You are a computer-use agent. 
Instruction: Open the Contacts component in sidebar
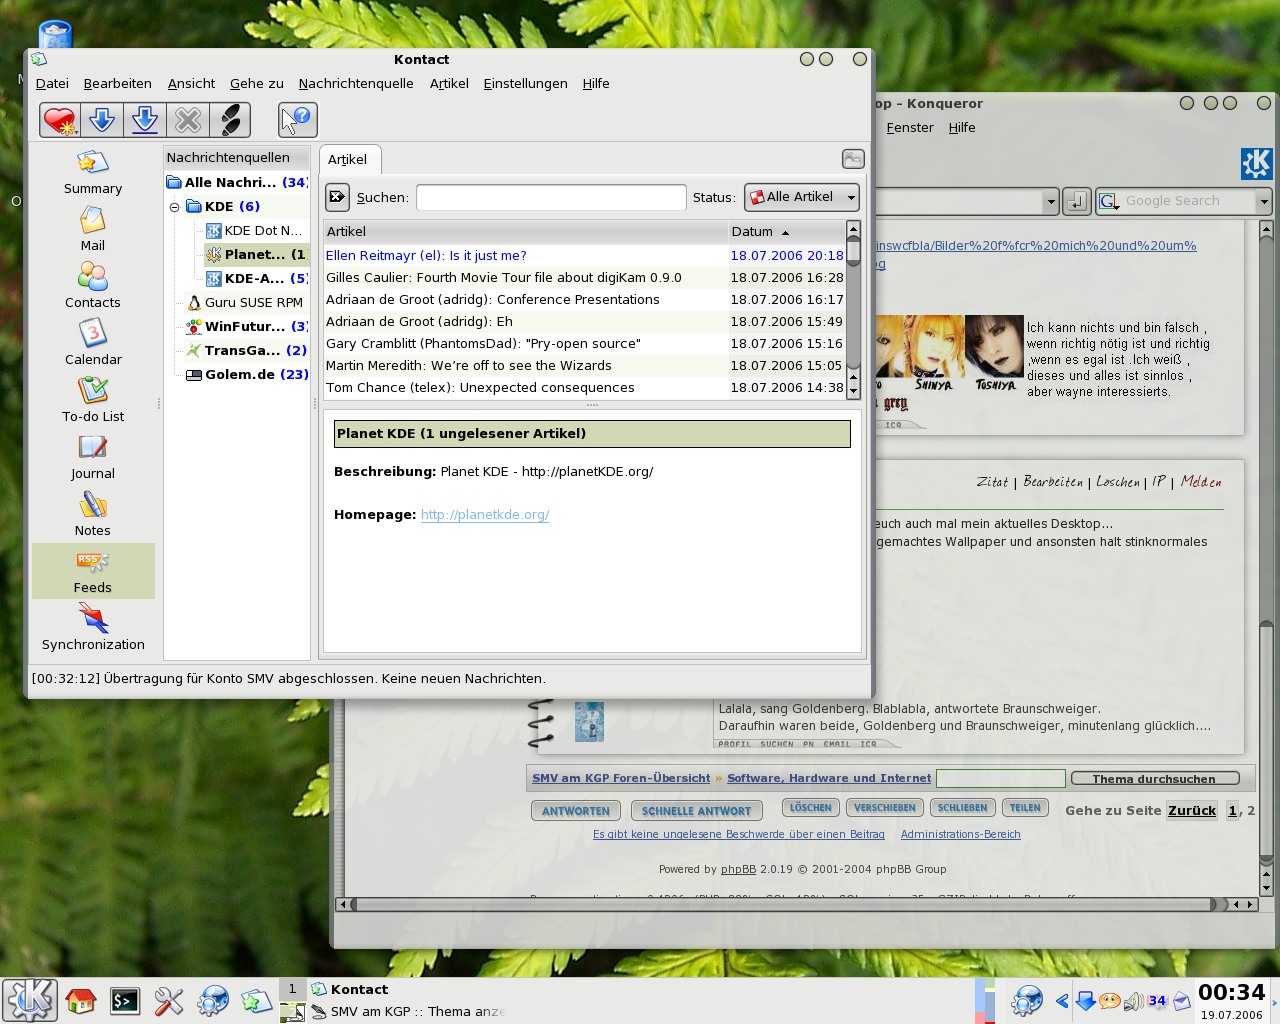coord(93,287)
